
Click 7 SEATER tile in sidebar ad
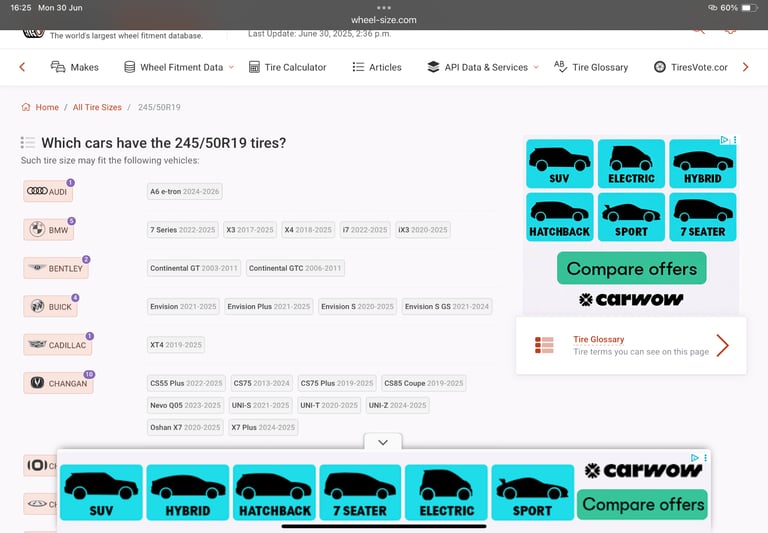click(x=702, y=217)
